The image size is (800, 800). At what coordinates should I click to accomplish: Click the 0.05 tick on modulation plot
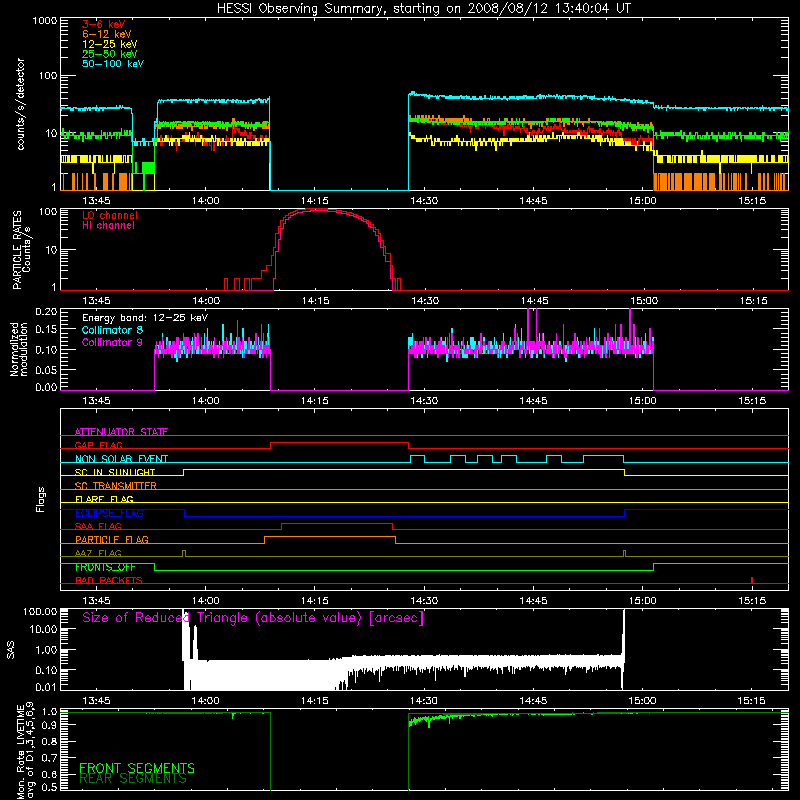[x=46, y=369]
